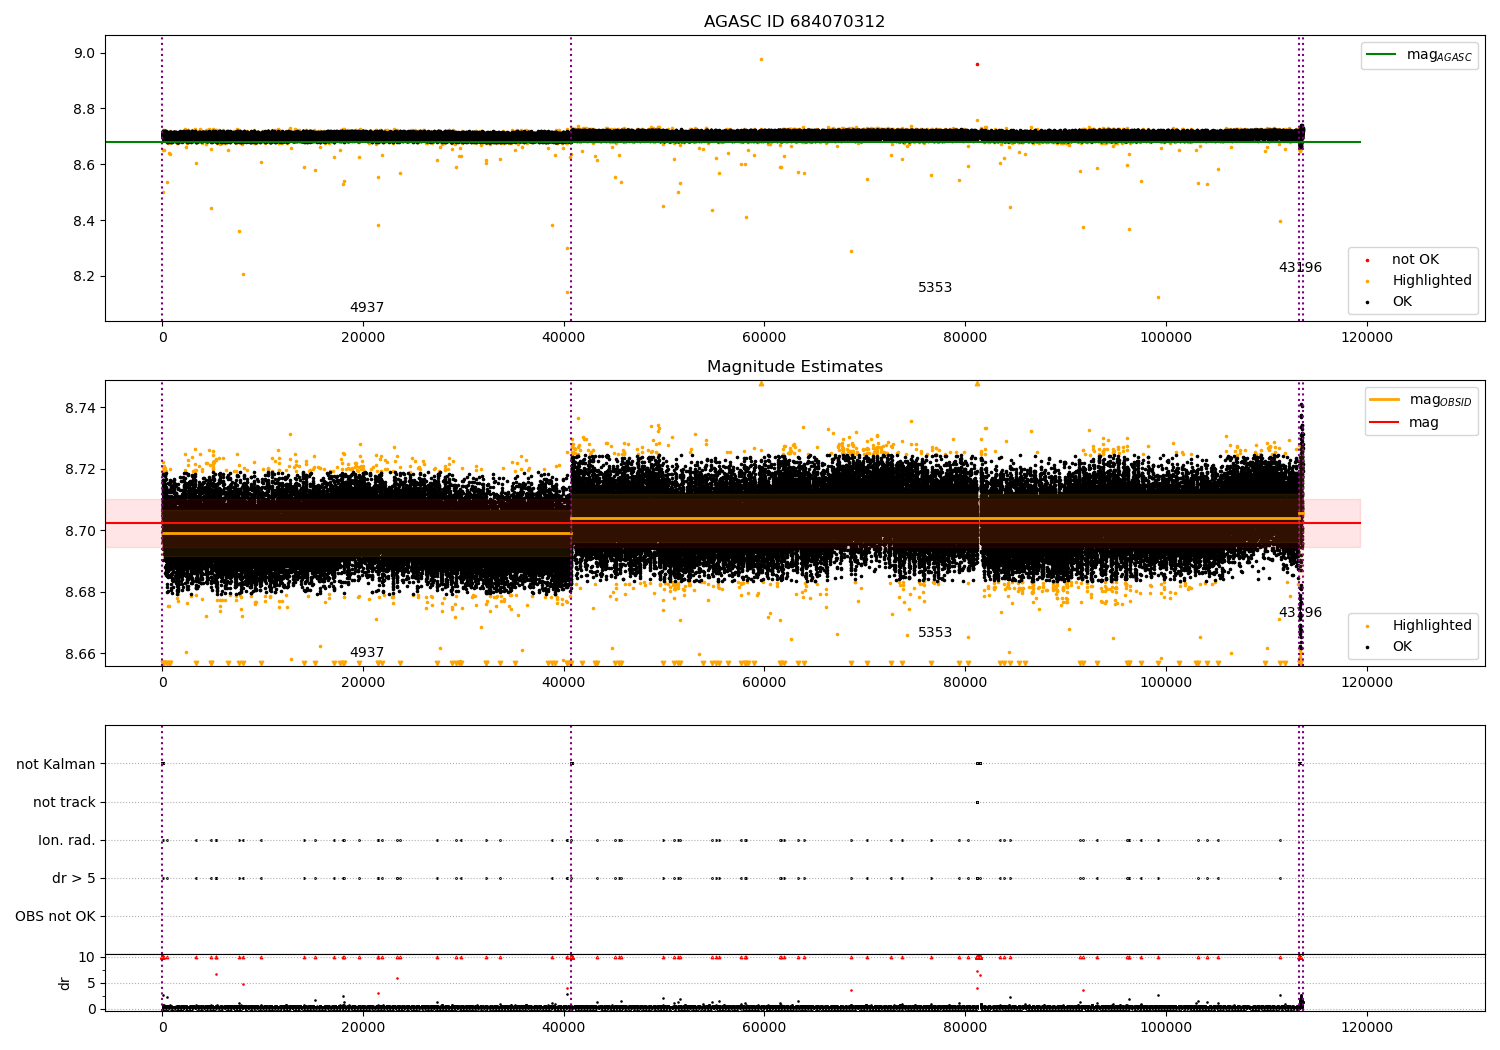Image resolution: width=1500 pixels, height=1050 pixels.
Task: Click the 8.2 tick on top plot
Action: [83, 276]
